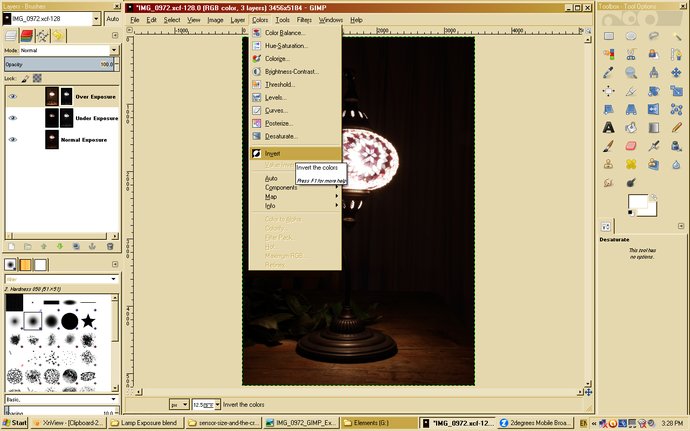Screen dimensions: 690x431
Task: Select the Ink tool
Action: point(676,146)
